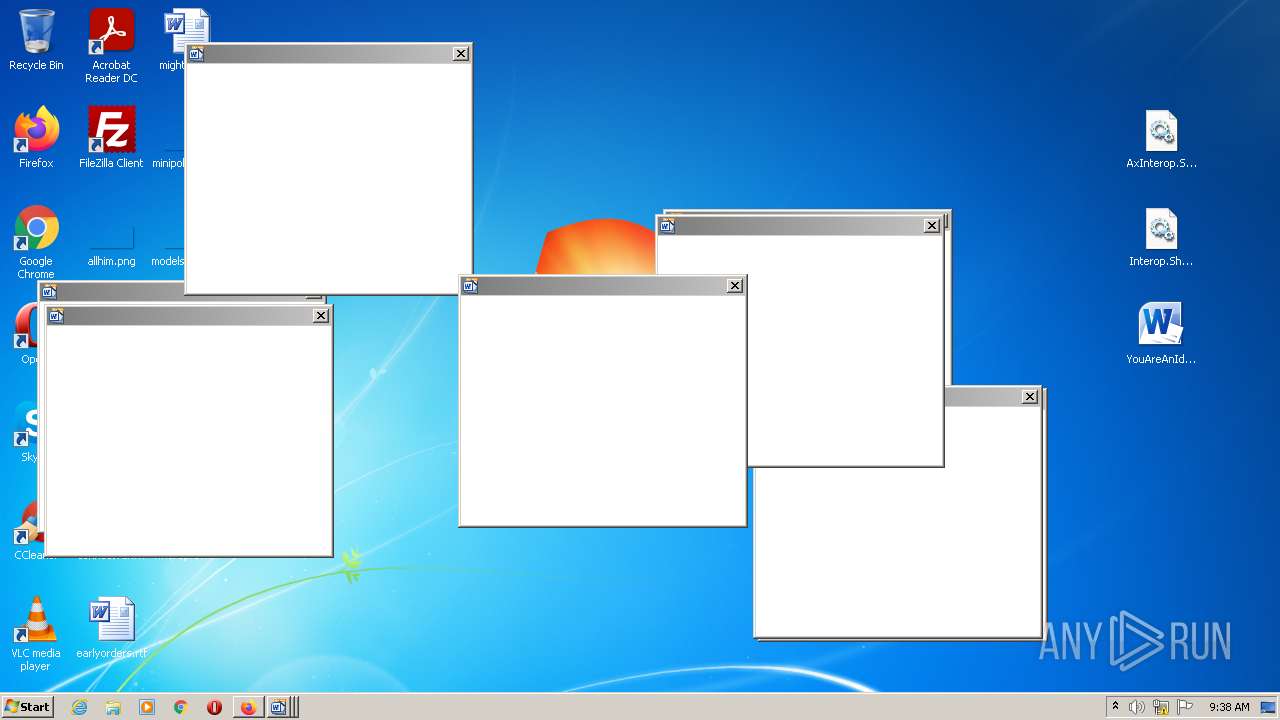Select the partly hidden CCleaner desktop shortcut

(x=27, y=530)
